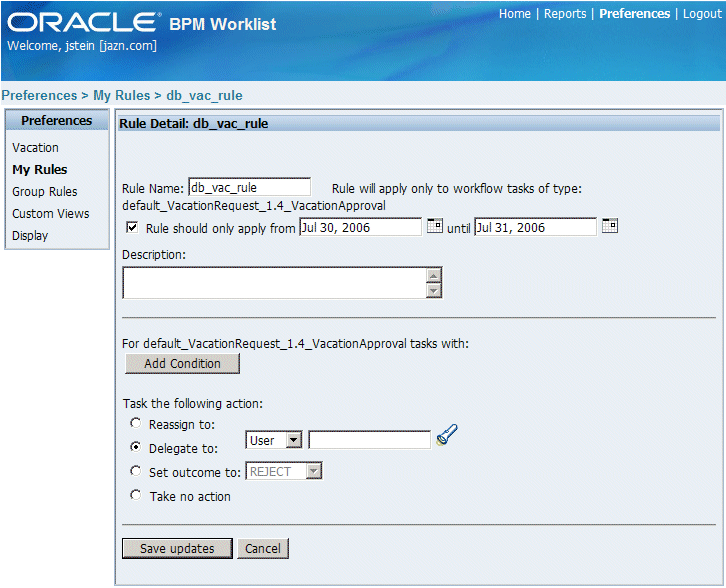This screenshot has height=588, width=726.
Task: Select the 'Reassign to' radio button
Action: point(136,423)
